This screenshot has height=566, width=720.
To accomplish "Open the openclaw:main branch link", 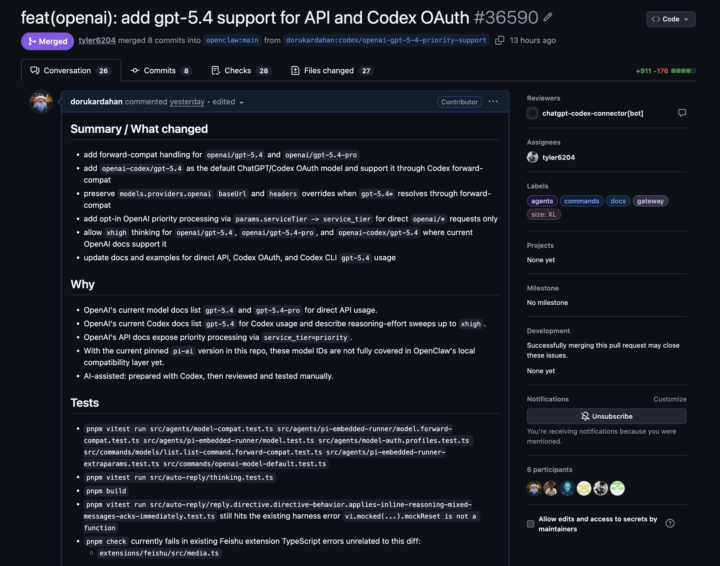I will pyautogui.click(x=232, y=40).
